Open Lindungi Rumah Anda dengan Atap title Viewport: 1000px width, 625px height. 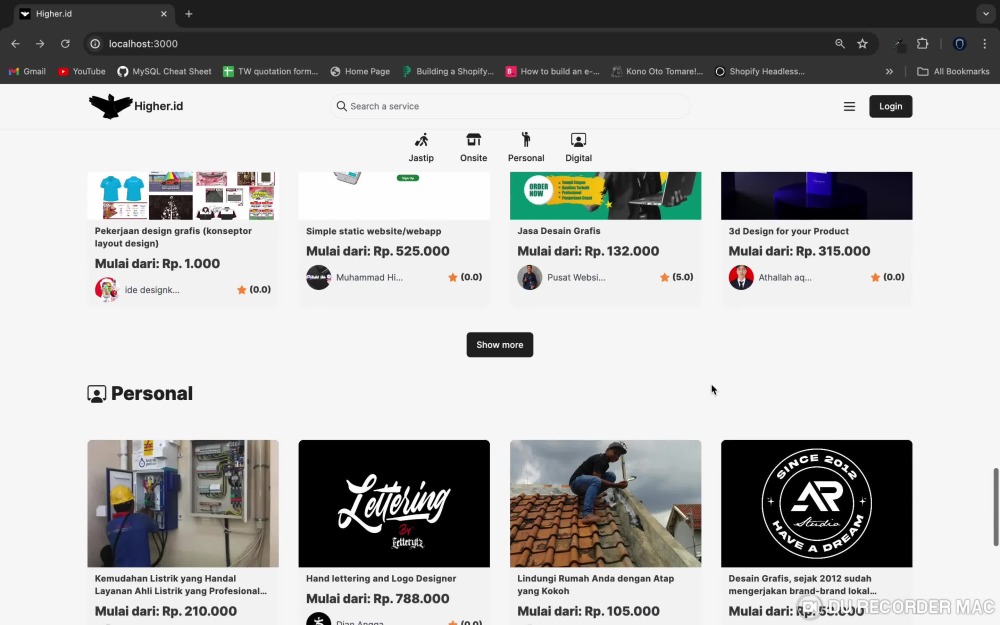click(596, 585)
